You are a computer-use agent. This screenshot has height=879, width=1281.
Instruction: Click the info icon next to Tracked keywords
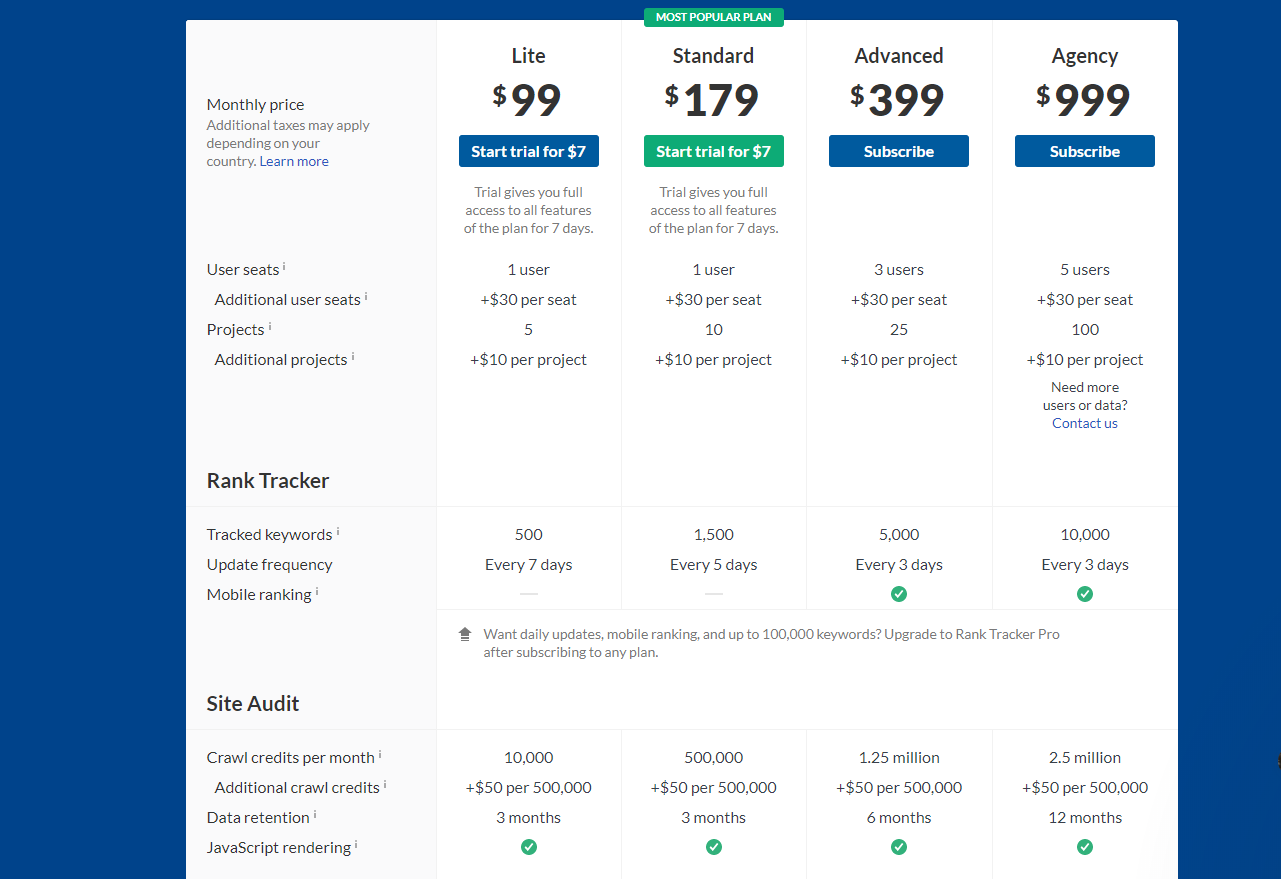(x=338, y=531)
